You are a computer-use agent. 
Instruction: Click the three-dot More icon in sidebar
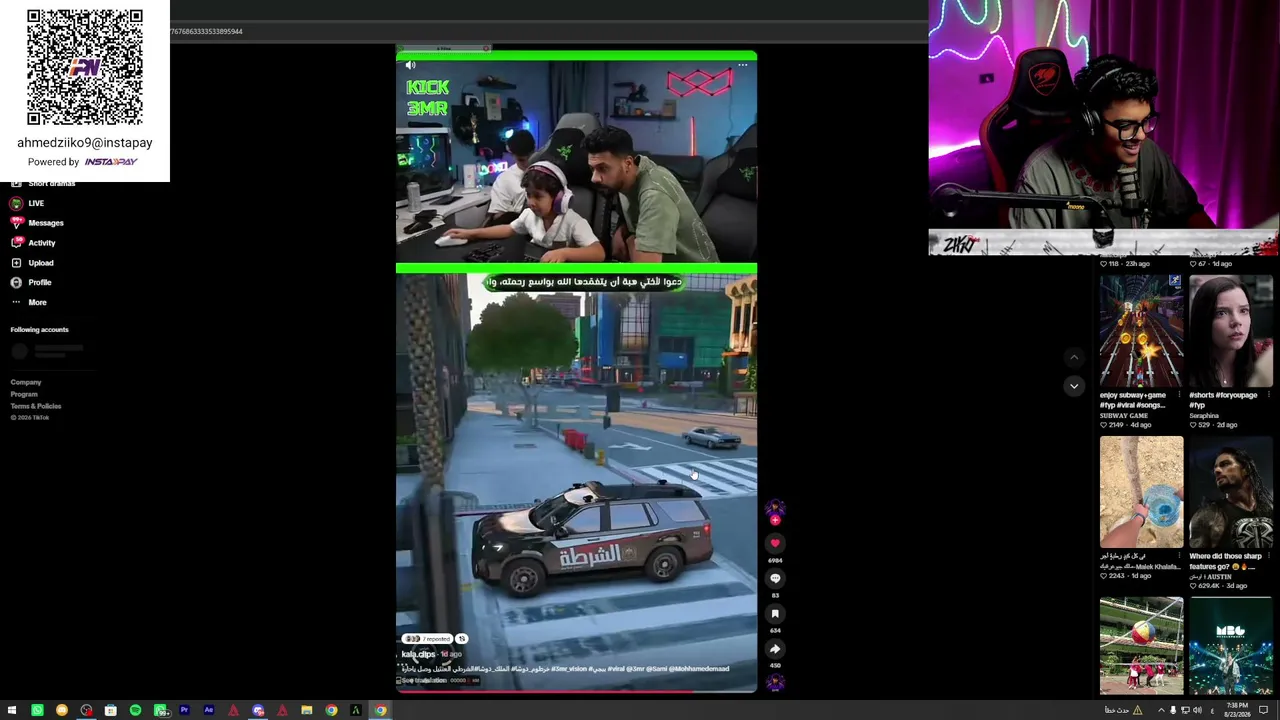[16, 302]
